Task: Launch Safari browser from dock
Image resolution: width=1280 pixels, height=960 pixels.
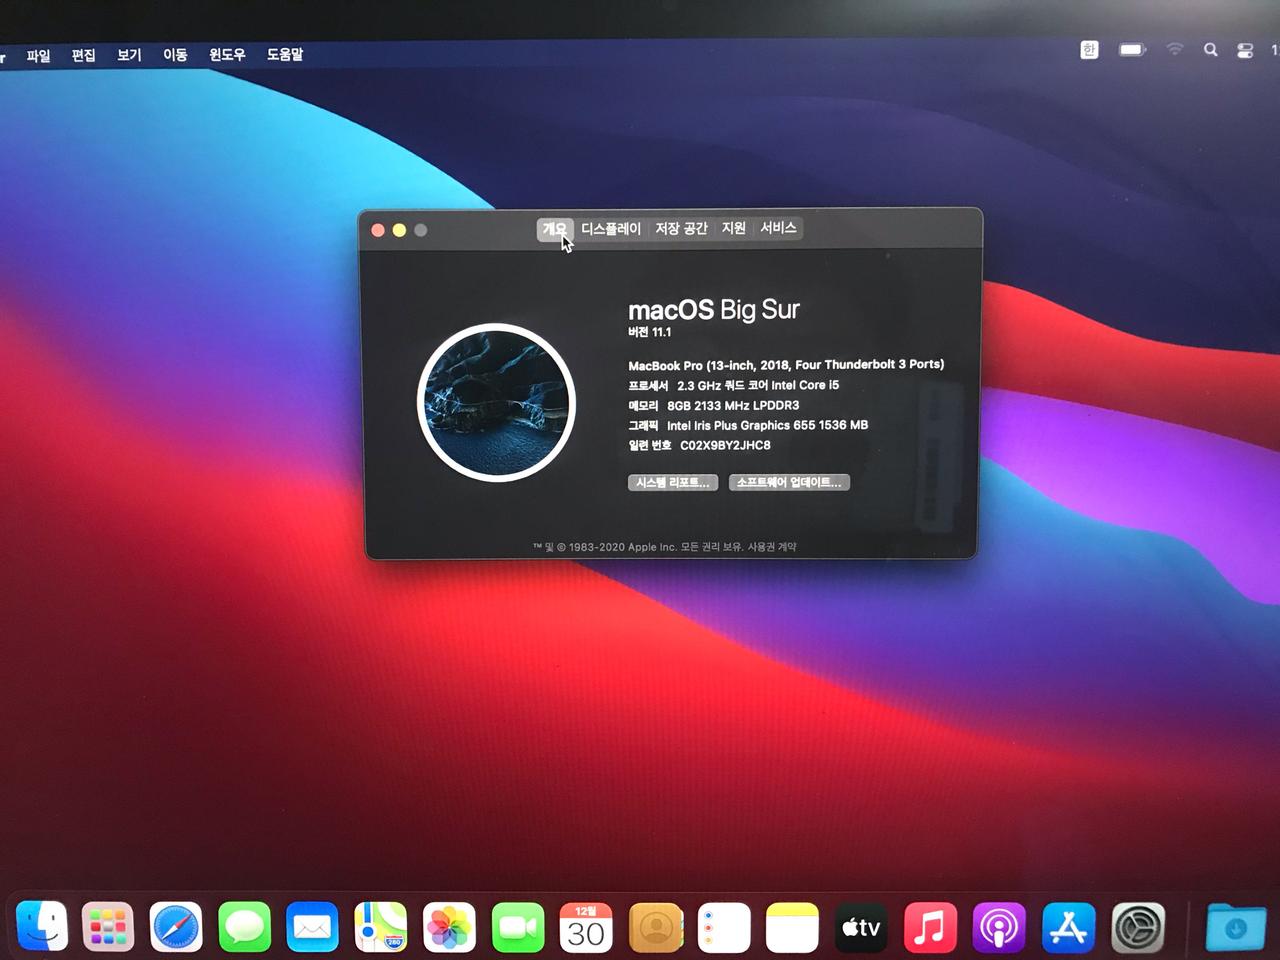Action: 175,927
